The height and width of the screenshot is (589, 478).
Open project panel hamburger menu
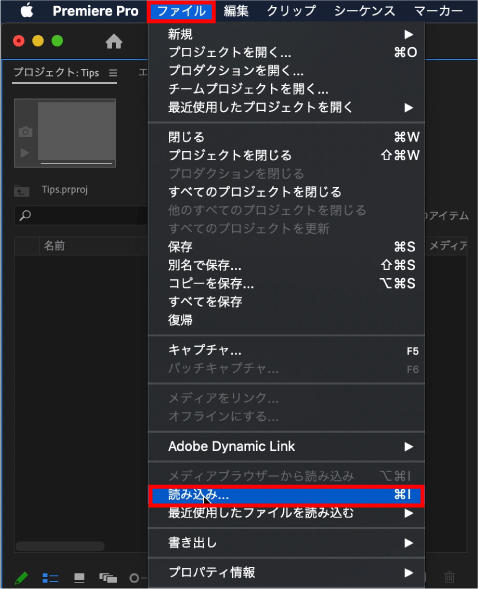tap(113, 72)
